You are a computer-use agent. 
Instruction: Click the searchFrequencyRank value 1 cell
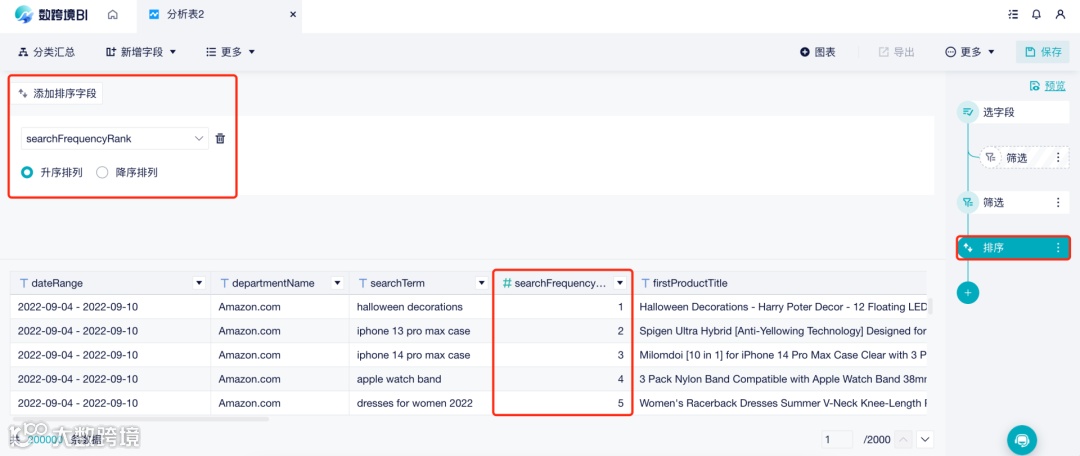pos(563,307)
